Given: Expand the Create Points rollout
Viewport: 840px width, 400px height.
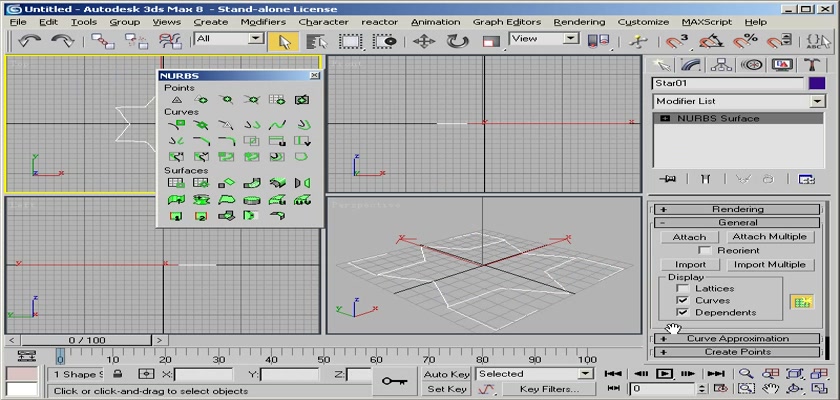Looking at the screenshot, I should point(737,352).
